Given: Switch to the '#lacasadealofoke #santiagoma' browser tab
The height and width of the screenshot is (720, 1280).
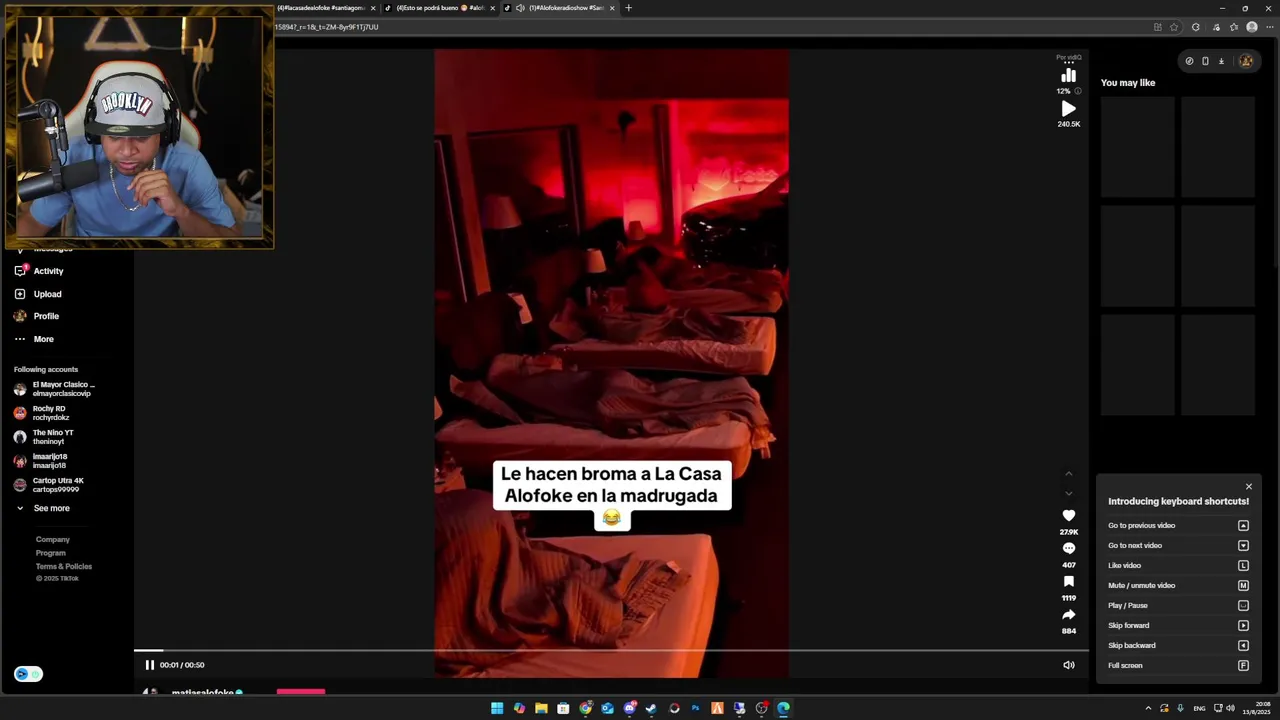Looking at the screenshot, I should coord(325,8).
